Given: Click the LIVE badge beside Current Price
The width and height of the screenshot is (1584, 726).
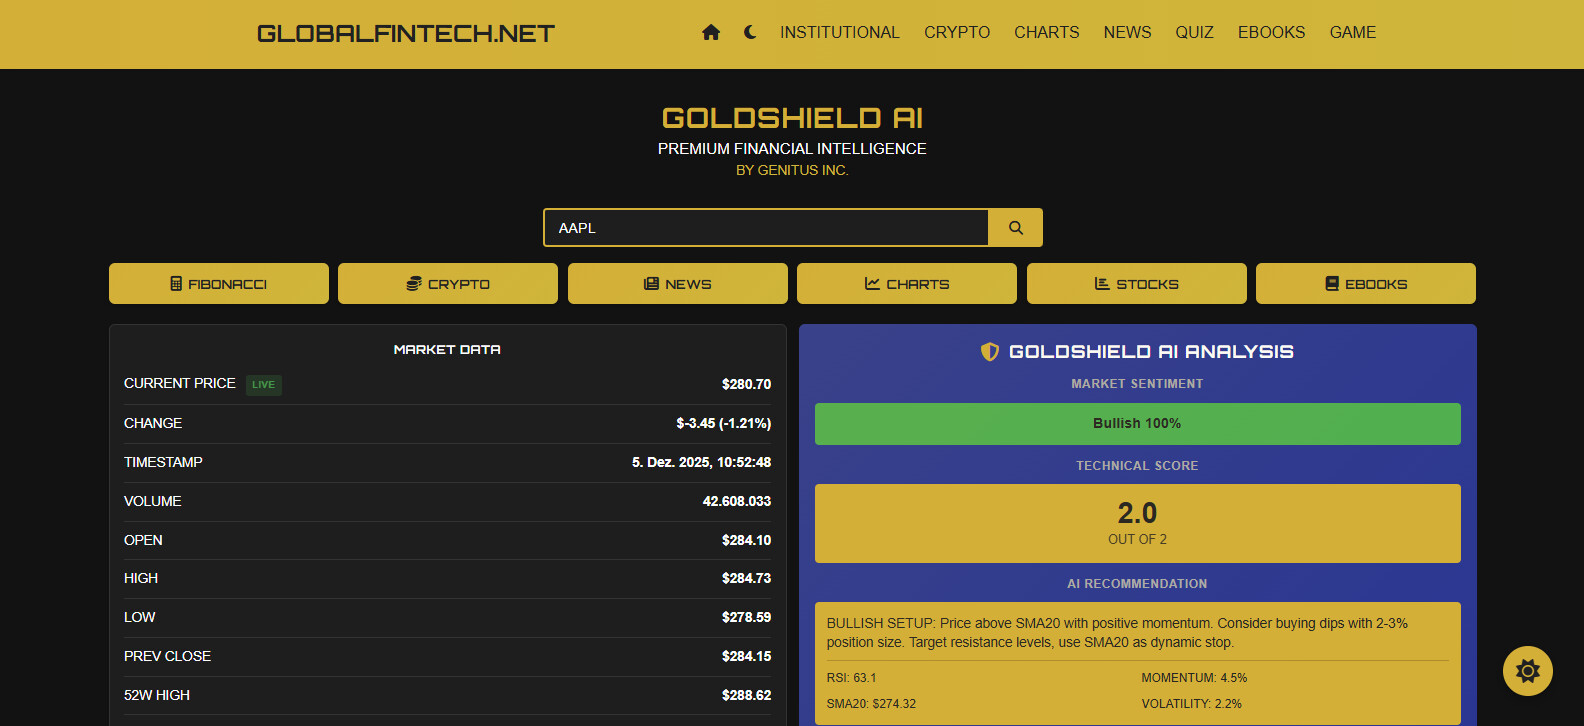Looking at the screenshot, I should [264, 385].
